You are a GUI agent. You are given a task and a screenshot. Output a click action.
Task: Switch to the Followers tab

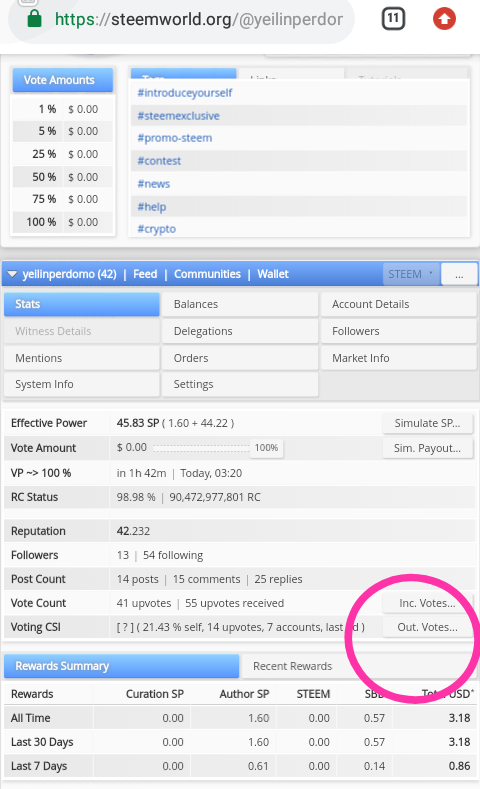pyautogui.click(x=398, y=331)
